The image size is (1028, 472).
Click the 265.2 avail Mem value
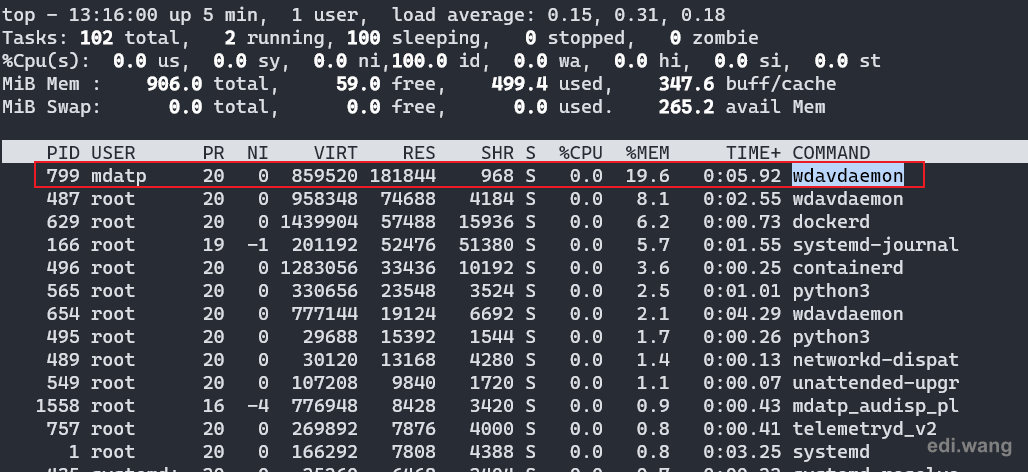(x=686, y=107)
